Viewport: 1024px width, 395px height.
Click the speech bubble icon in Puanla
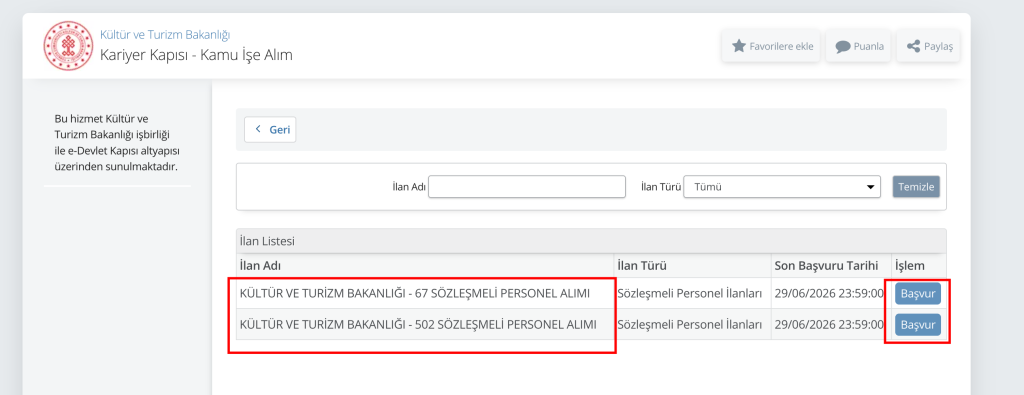pyautogui.click(x=843, y=46)
